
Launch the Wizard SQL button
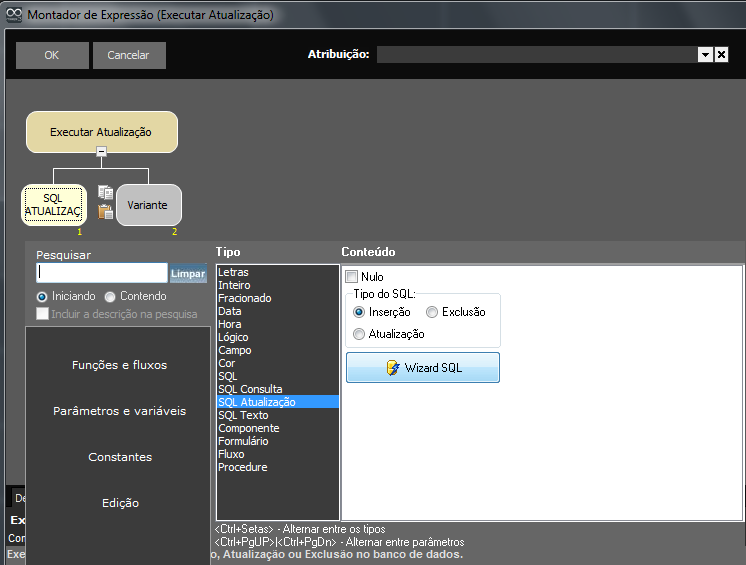coord(423,368)
